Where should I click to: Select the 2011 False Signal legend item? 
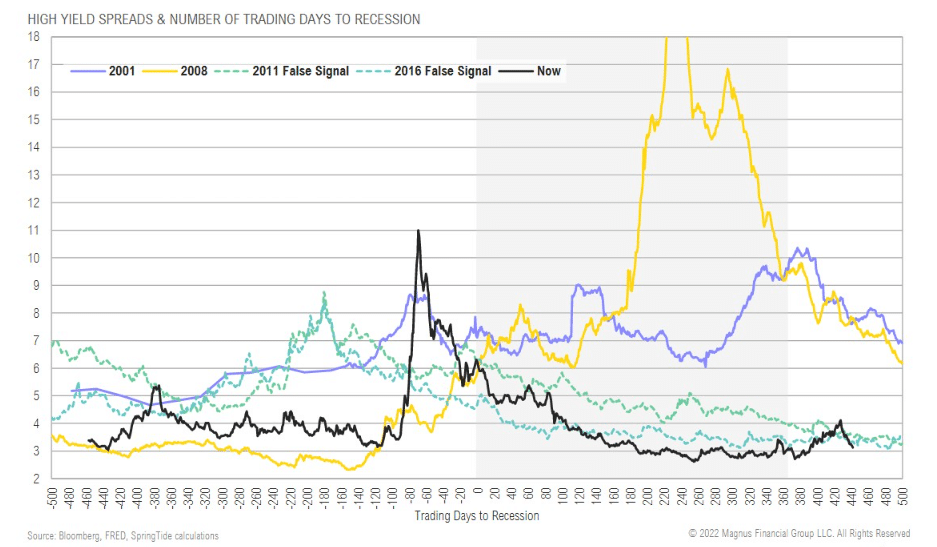pos(281,71)
